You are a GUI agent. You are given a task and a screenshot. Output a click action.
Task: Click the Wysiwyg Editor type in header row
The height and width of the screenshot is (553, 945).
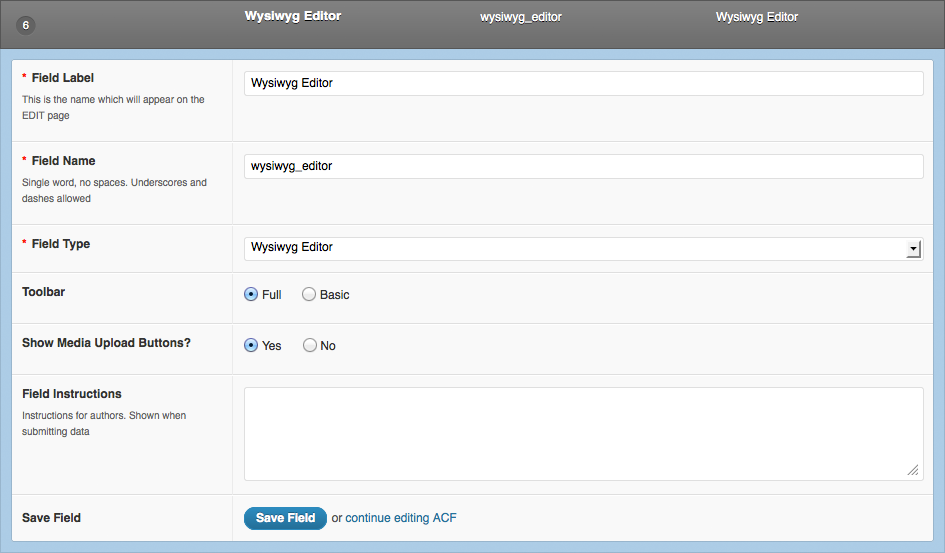756,17
